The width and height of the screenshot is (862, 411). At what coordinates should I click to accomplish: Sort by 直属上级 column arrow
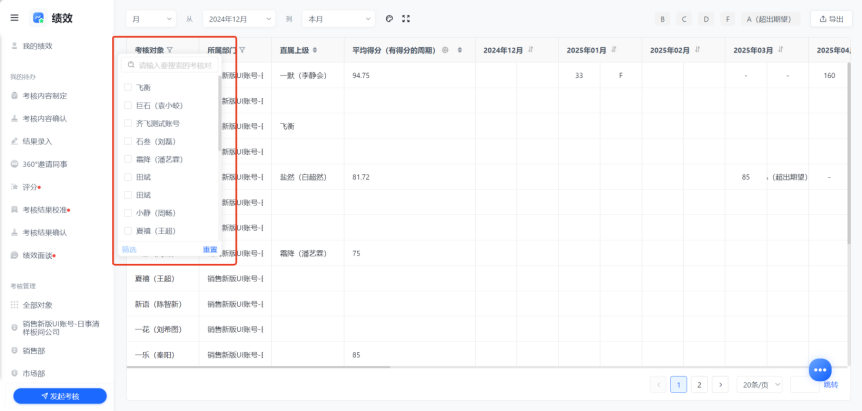coord(315,50)
